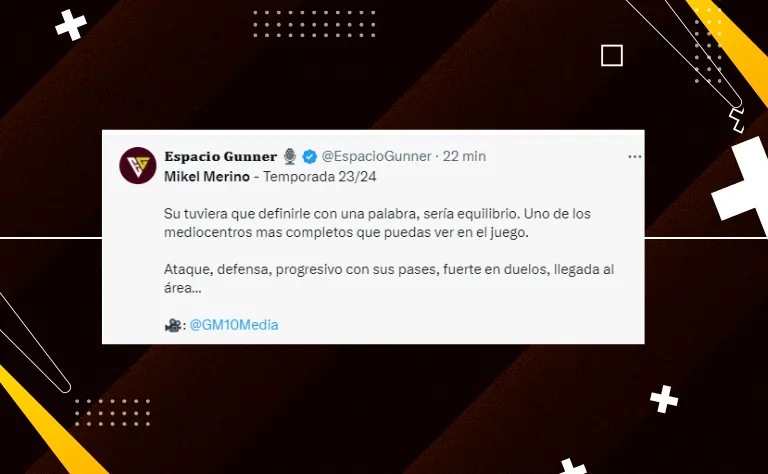
Task: Click the white outlined square shape
Action: [612, 55]
